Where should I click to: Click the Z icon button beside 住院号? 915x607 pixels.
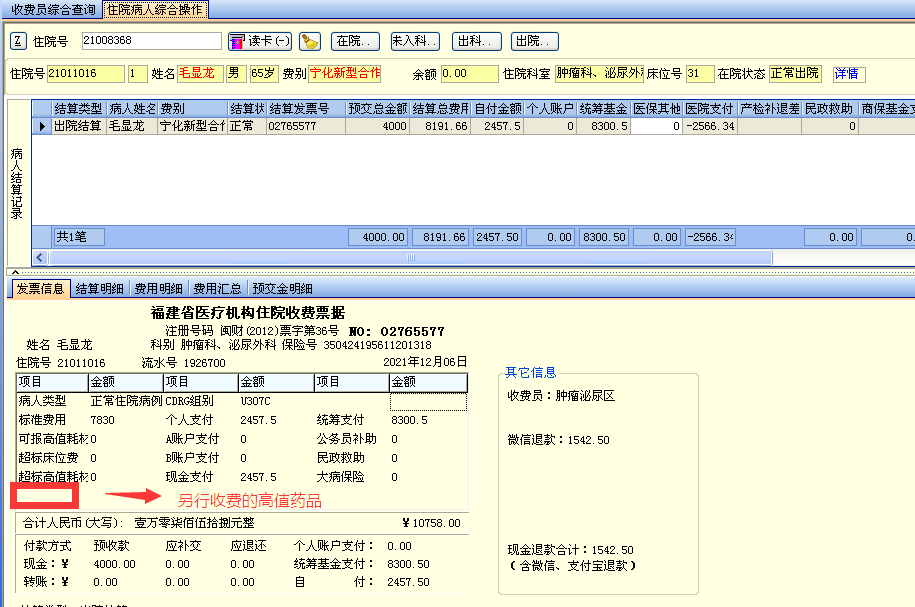click(18, 41)
